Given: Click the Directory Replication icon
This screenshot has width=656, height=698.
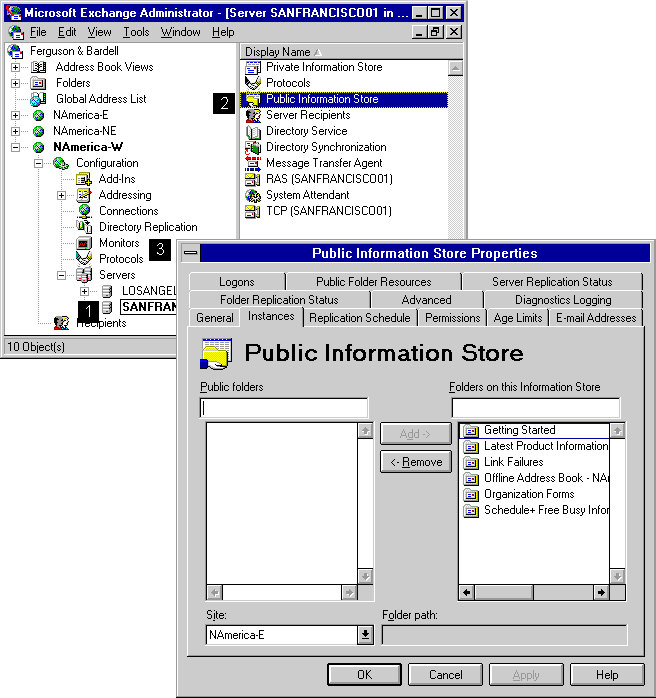Looking at the screenshot, I should [x=84, y=227].
